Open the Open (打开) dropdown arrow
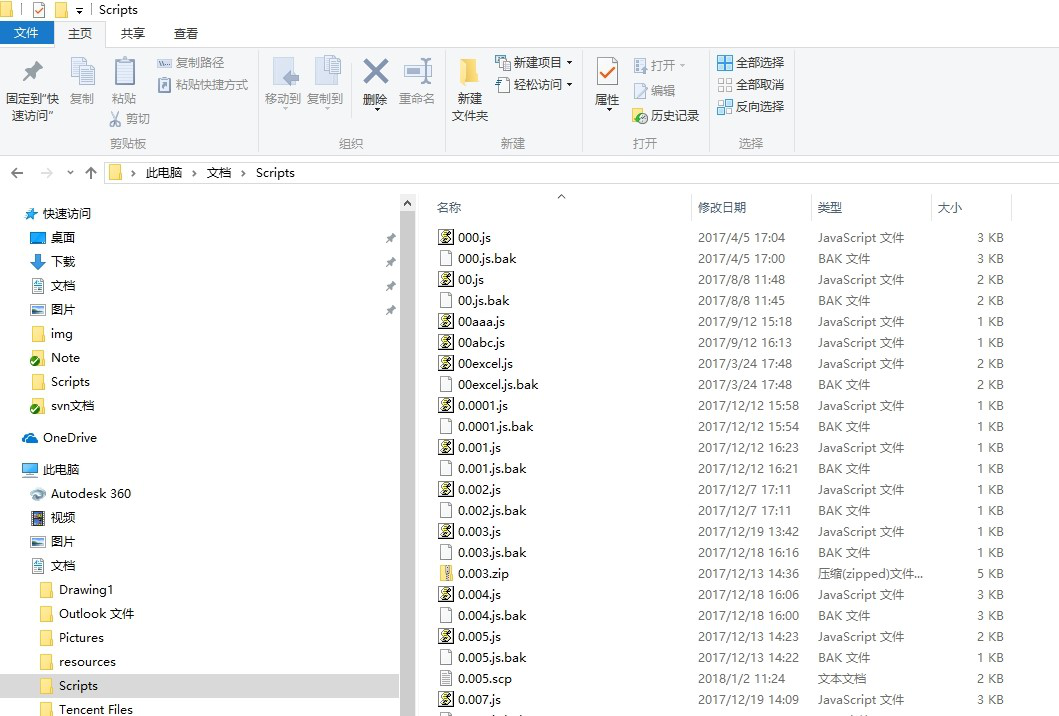The height and width of the screenshot is (716, 1059). pos(682,66)
